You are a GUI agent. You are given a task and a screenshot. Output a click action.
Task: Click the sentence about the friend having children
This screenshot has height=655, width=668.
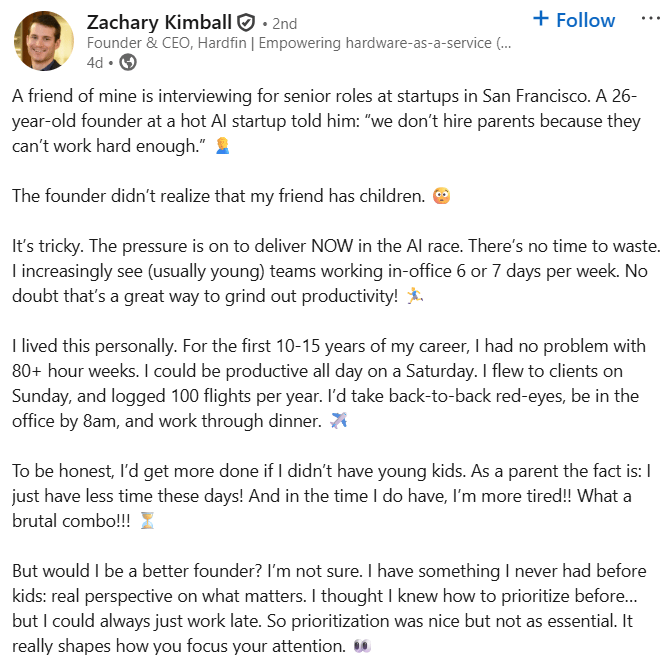click(x=218, y=196)
